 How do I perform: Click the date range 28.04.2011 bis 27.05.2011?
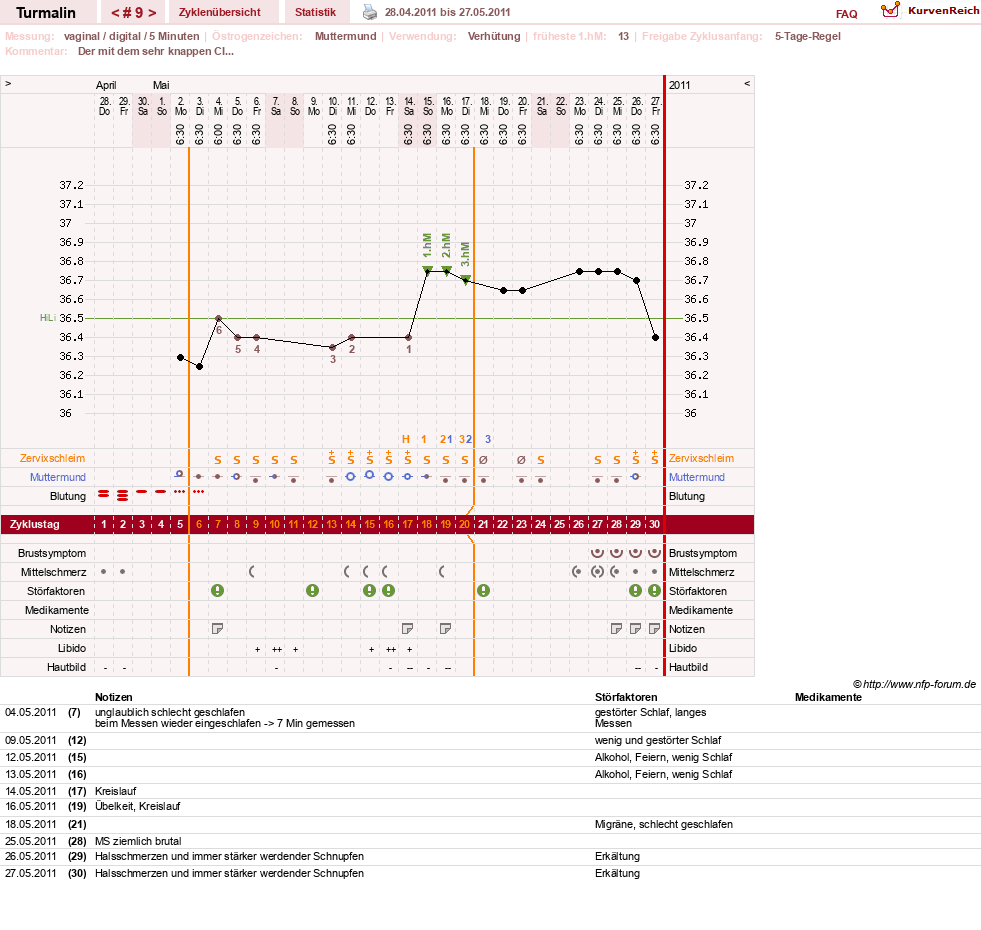point(447,12)
